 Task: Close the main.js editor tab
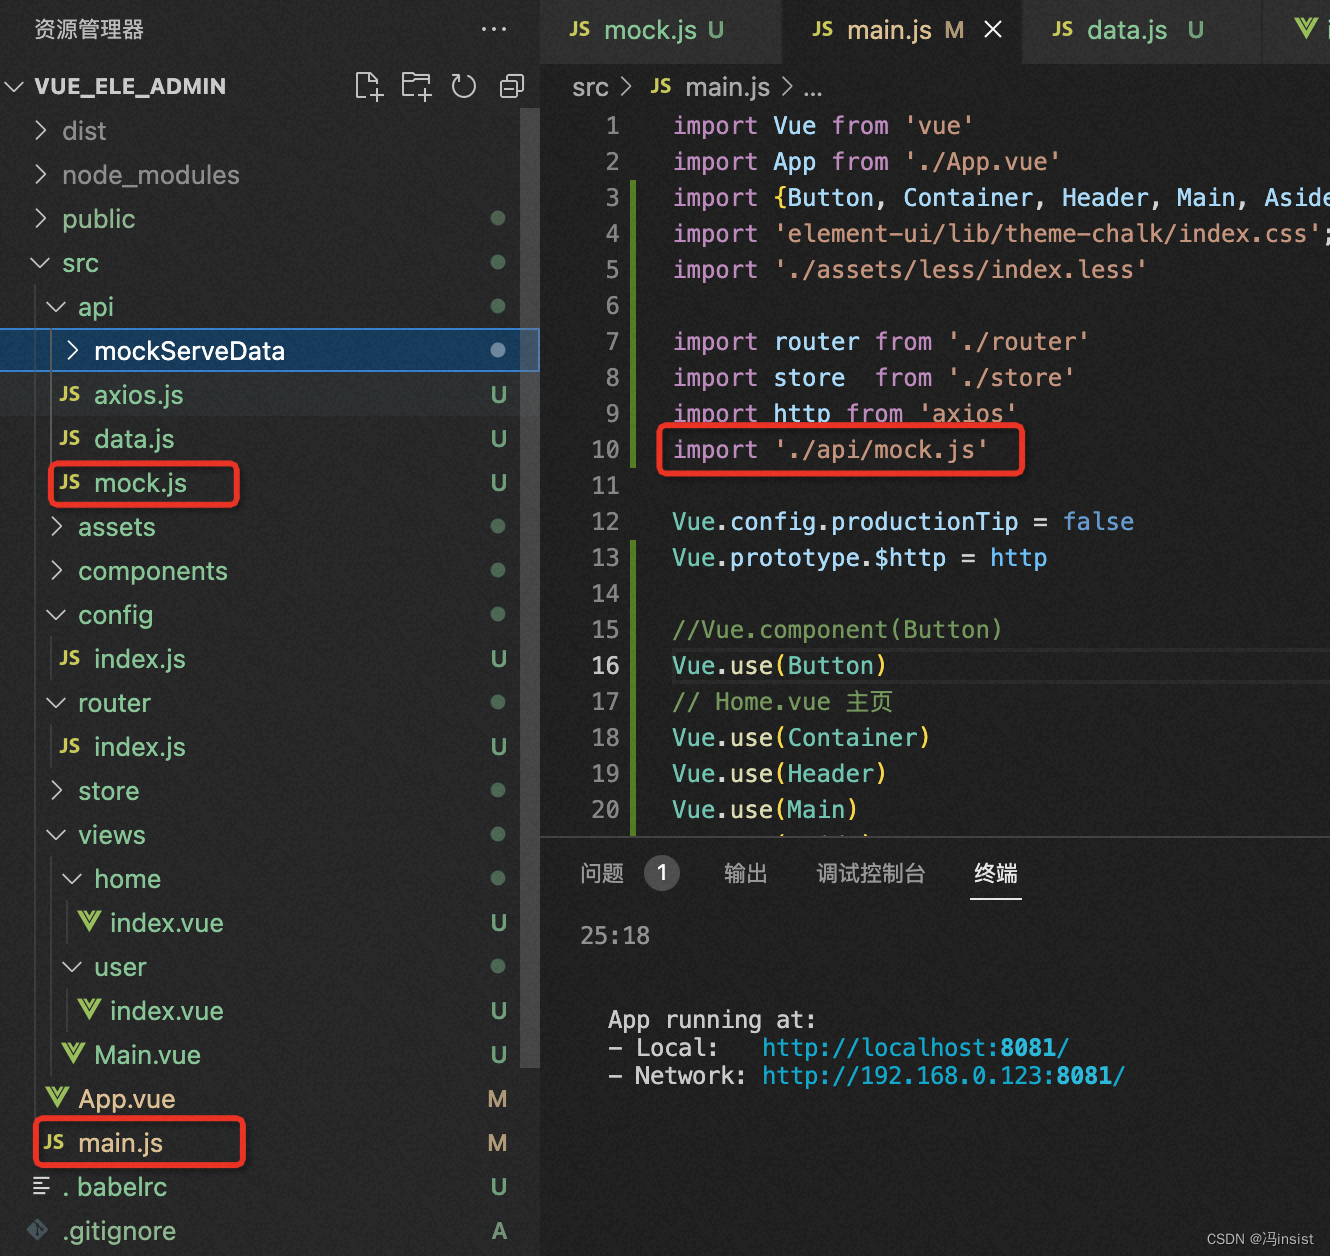(x=993, y=30)
